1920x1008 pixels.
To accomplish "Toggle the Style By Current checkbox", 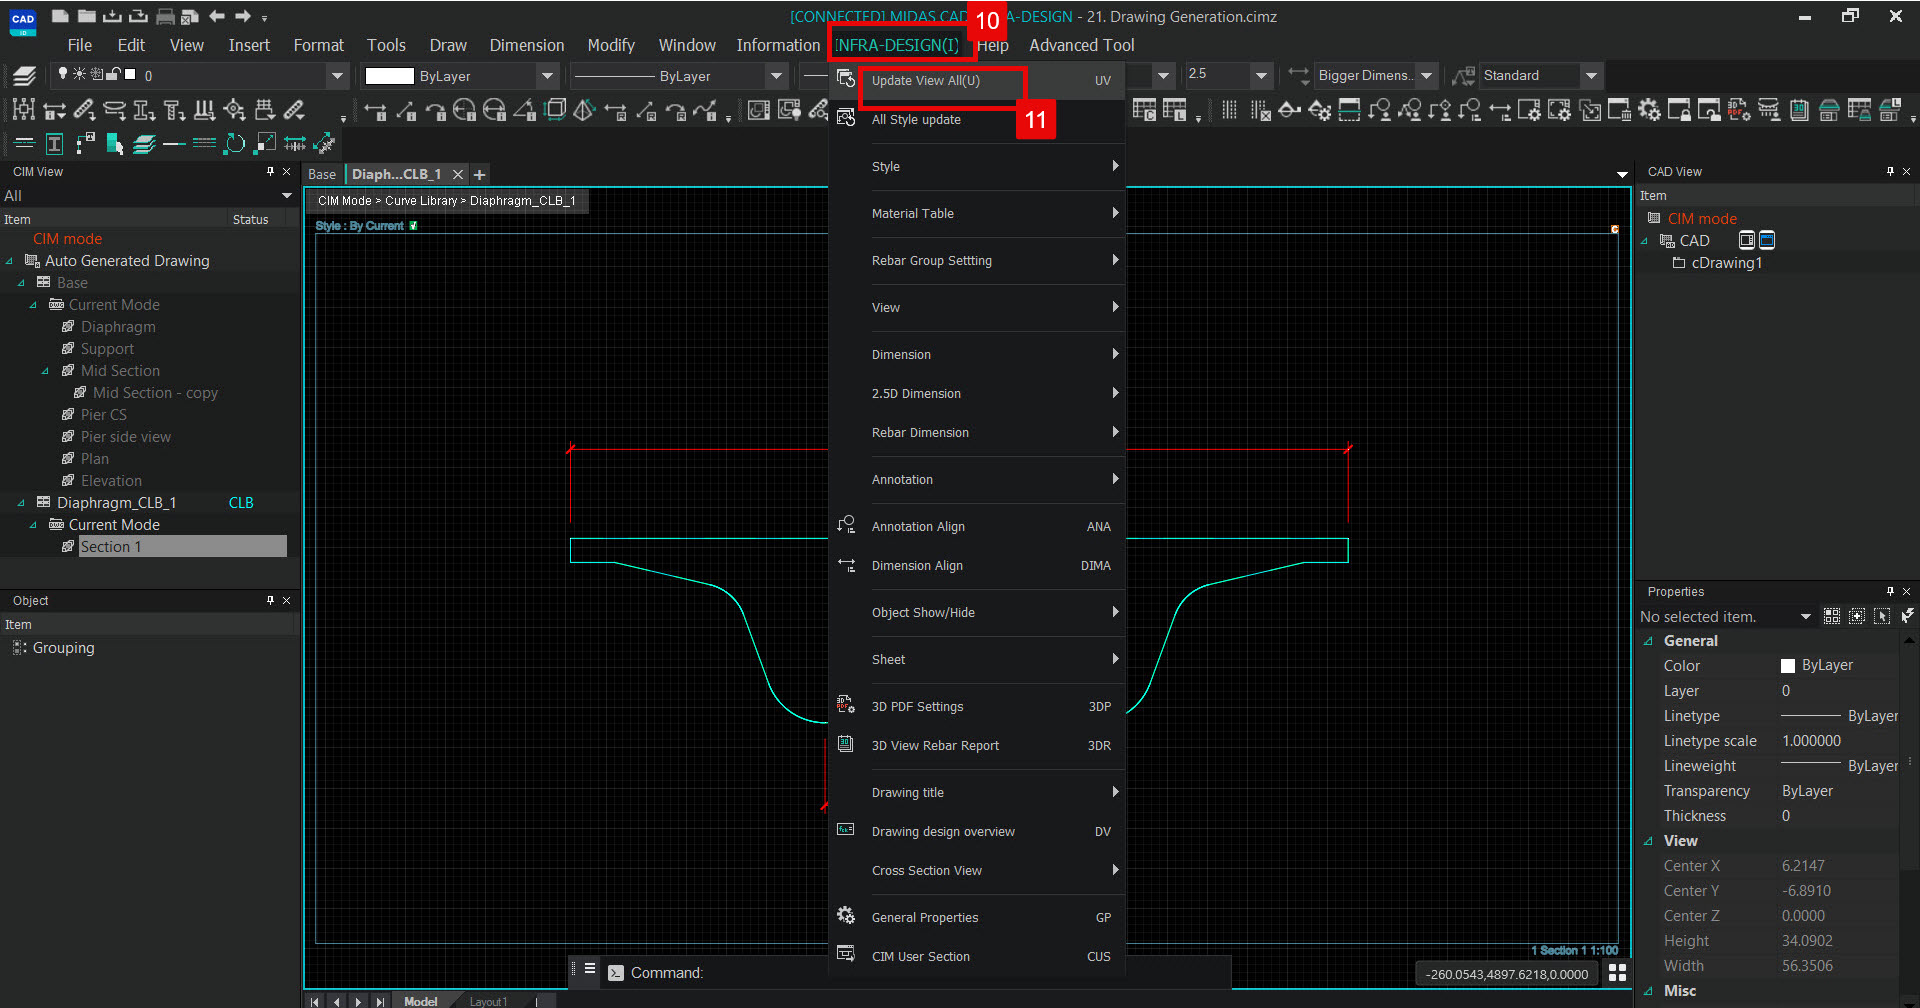I will [413, 226].
